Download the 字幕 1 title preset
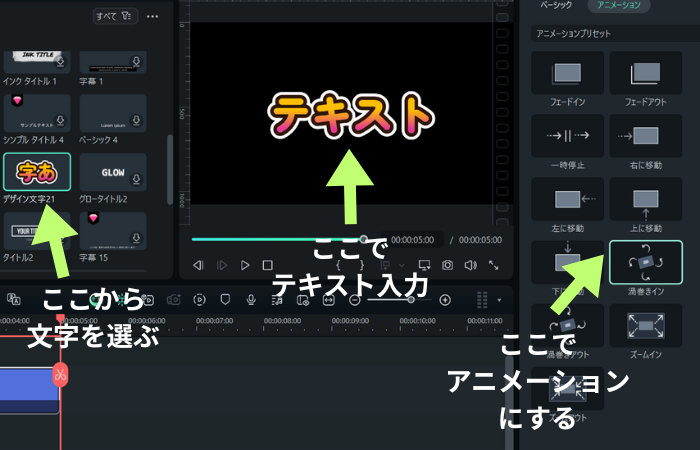Screen dimensions: 700x450 136,61
